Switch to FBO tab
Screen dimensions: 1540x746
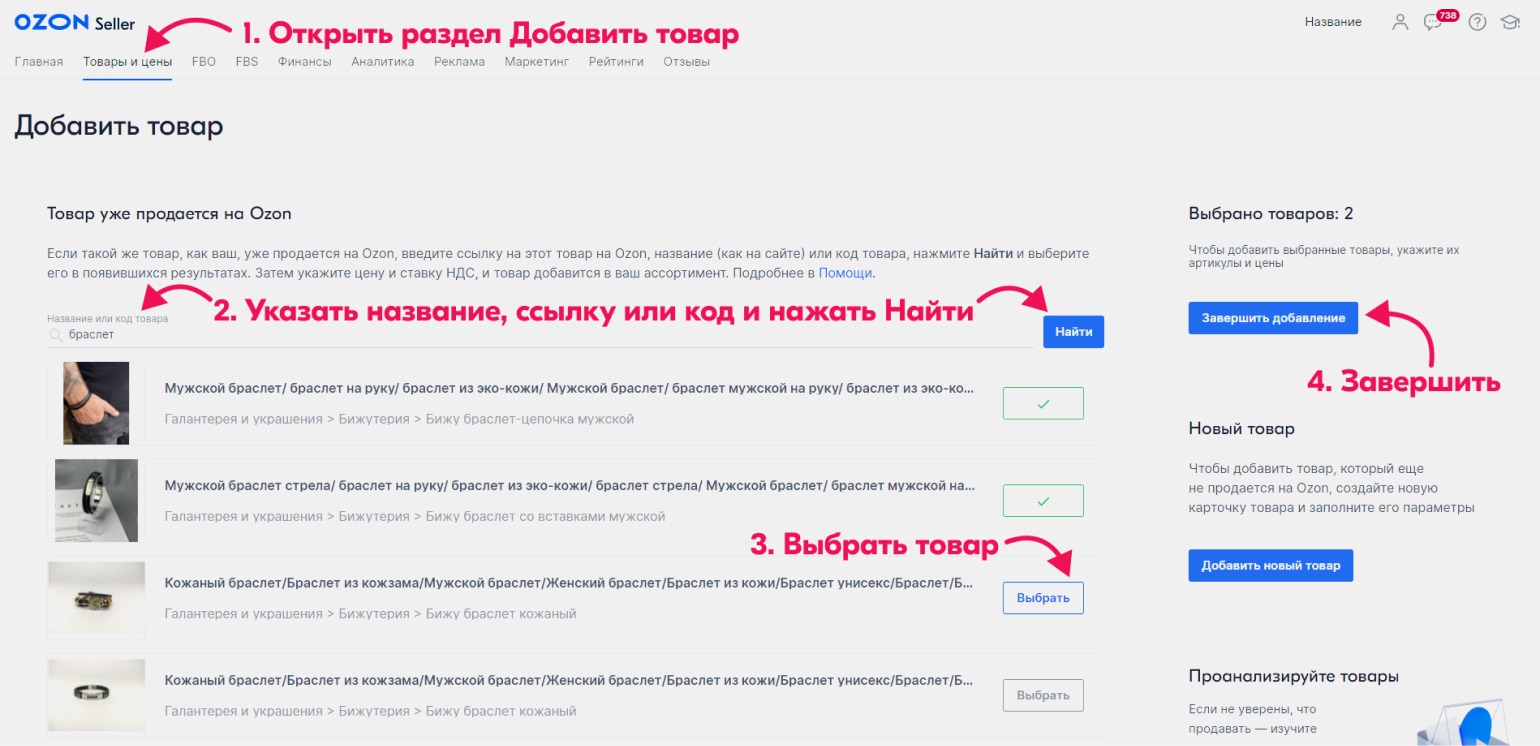point(203,61)
